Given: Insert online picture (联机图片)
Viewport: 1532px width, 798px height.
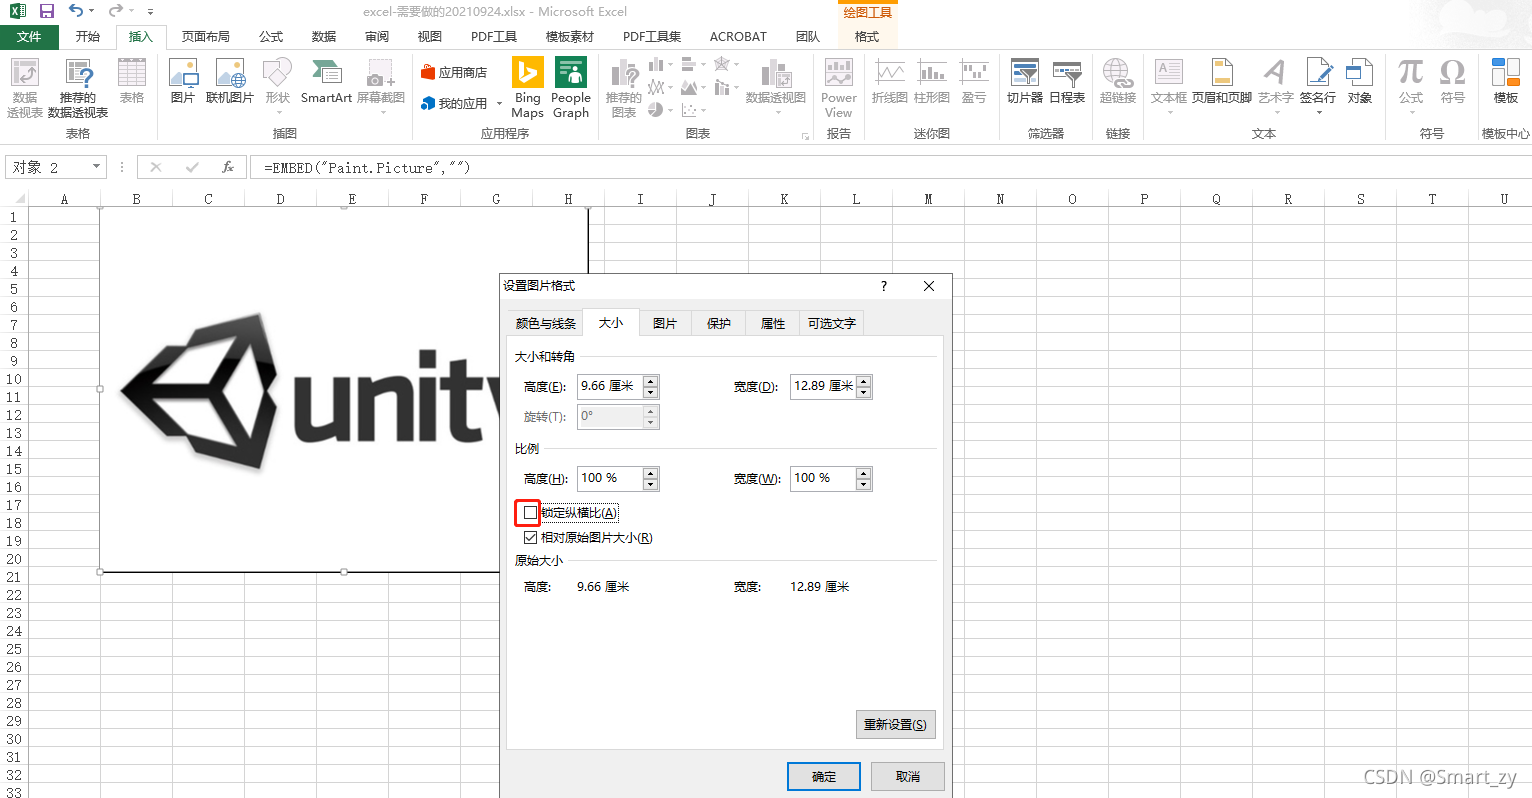Looking at the screenshot, I should (x=230, y=82).
